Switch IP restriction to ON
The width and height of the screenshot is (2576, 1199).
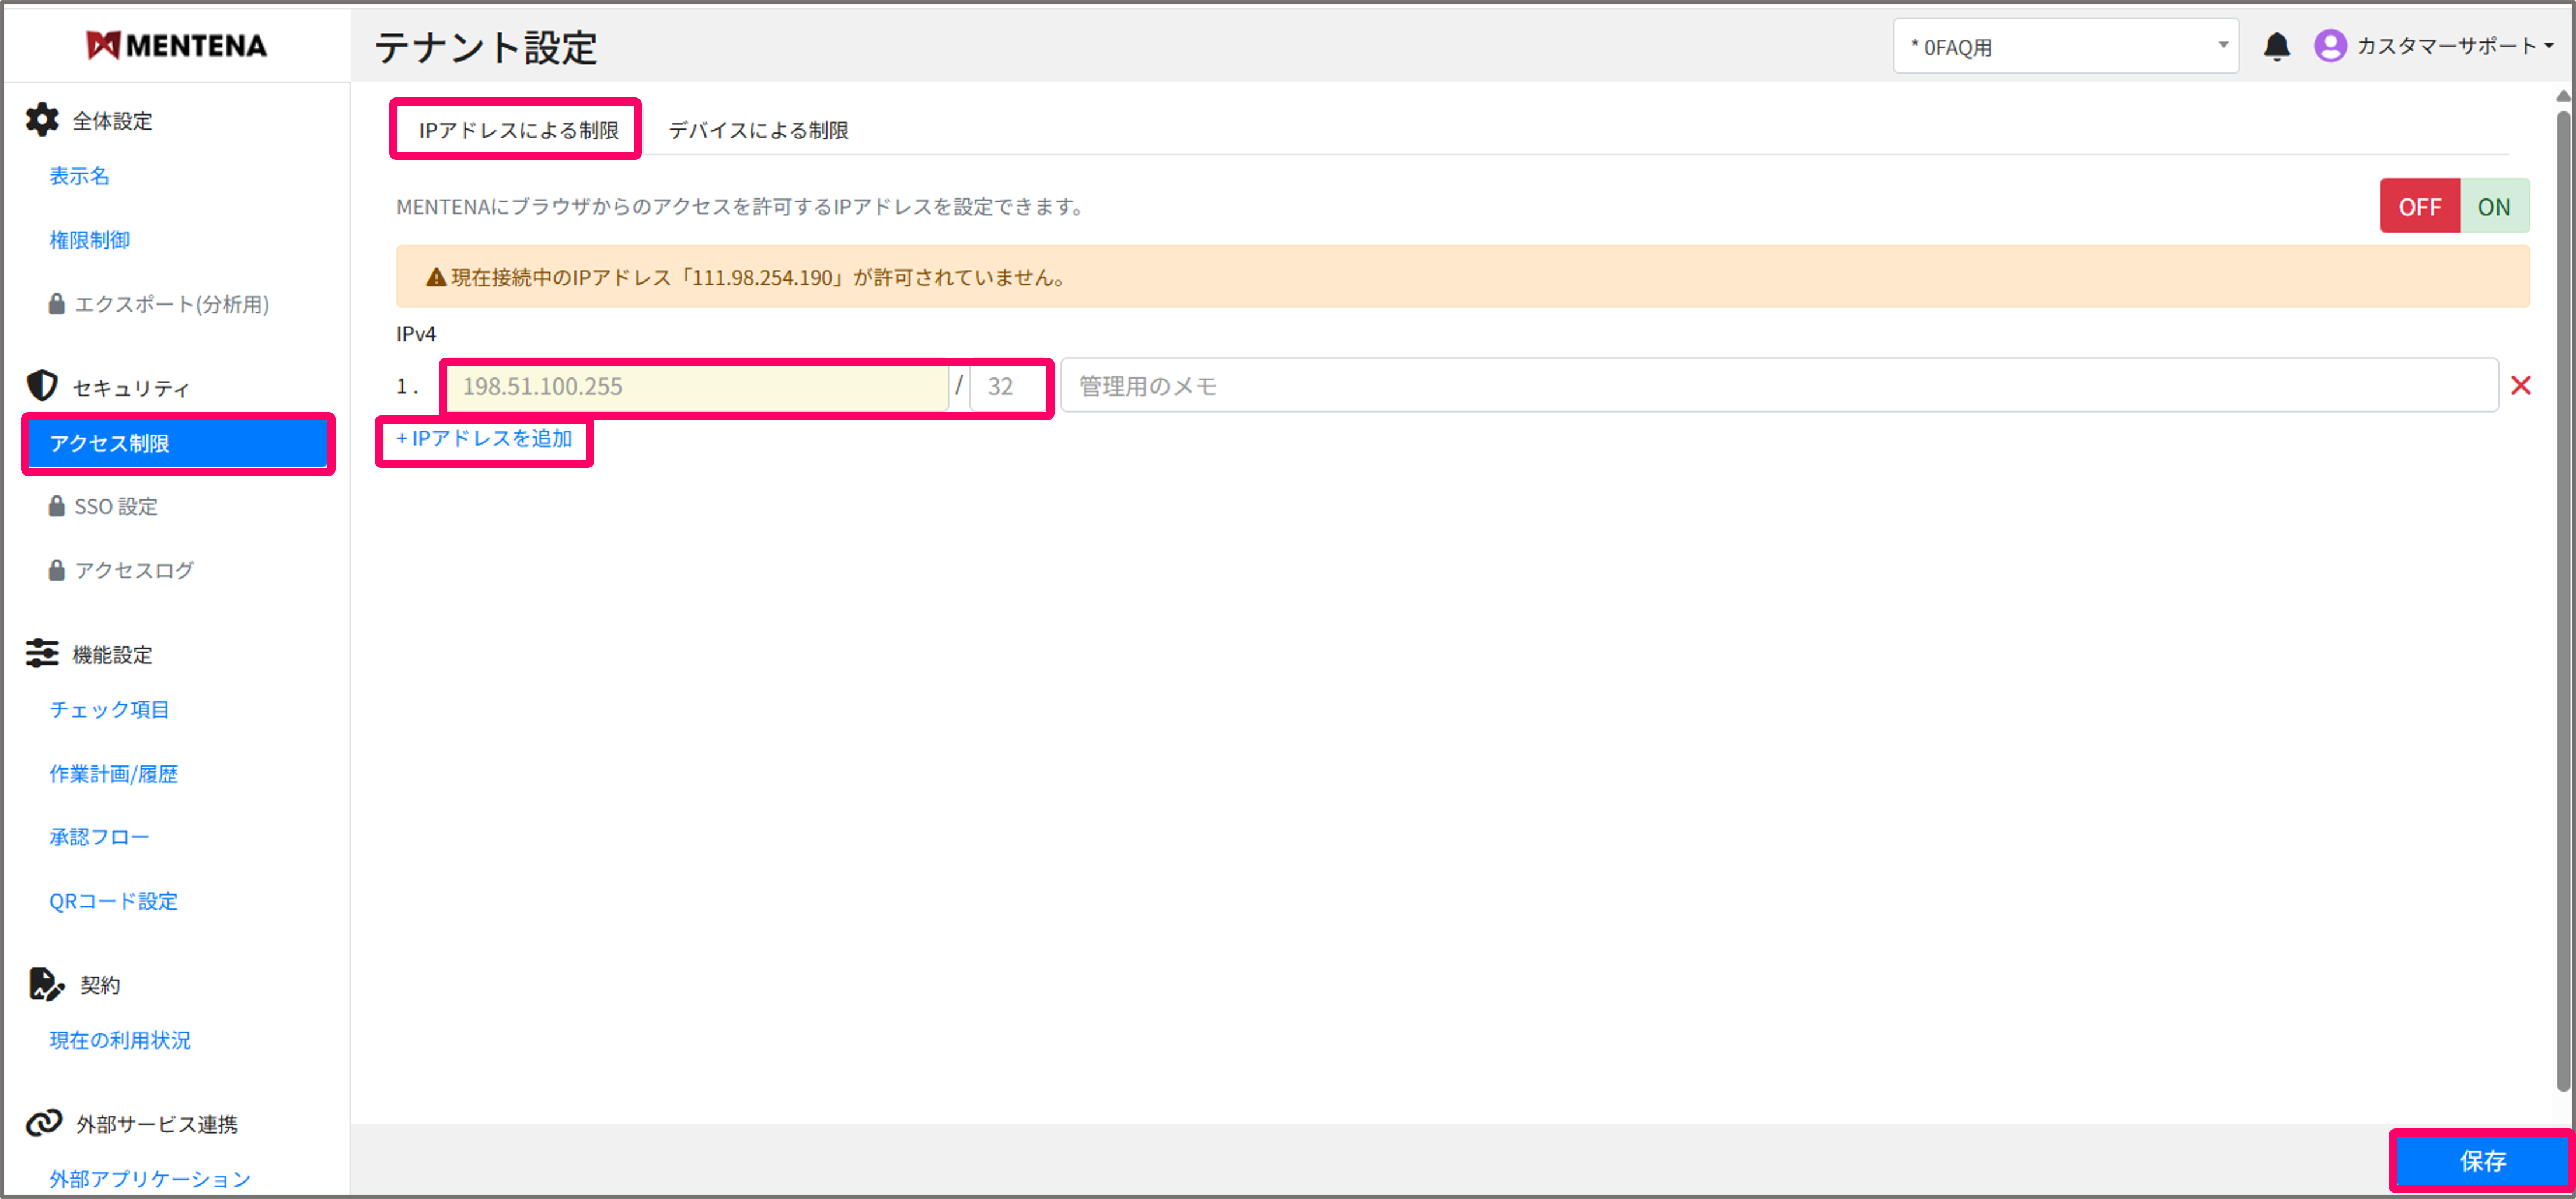click(x=2493, y=207)
